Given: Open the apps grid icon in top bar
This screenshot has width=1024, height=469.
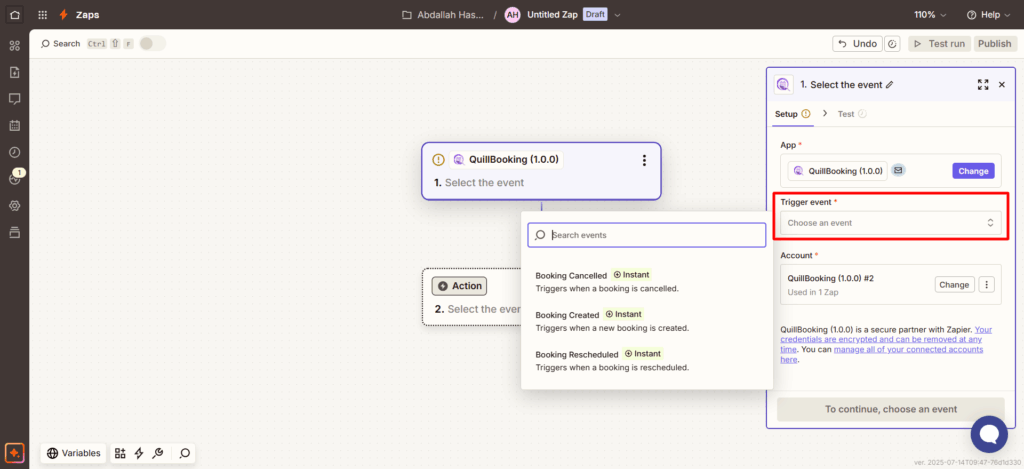Looking at the screenshot, I should click(42, 15).
